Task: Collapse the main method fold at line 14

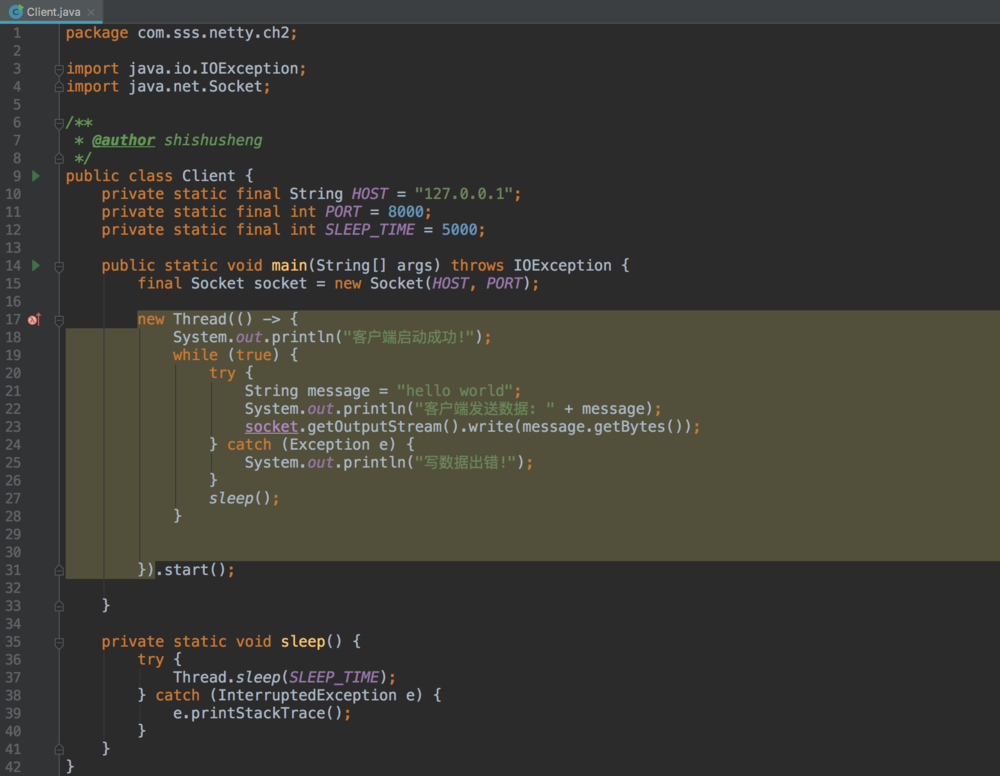Action: coord(59,267)
